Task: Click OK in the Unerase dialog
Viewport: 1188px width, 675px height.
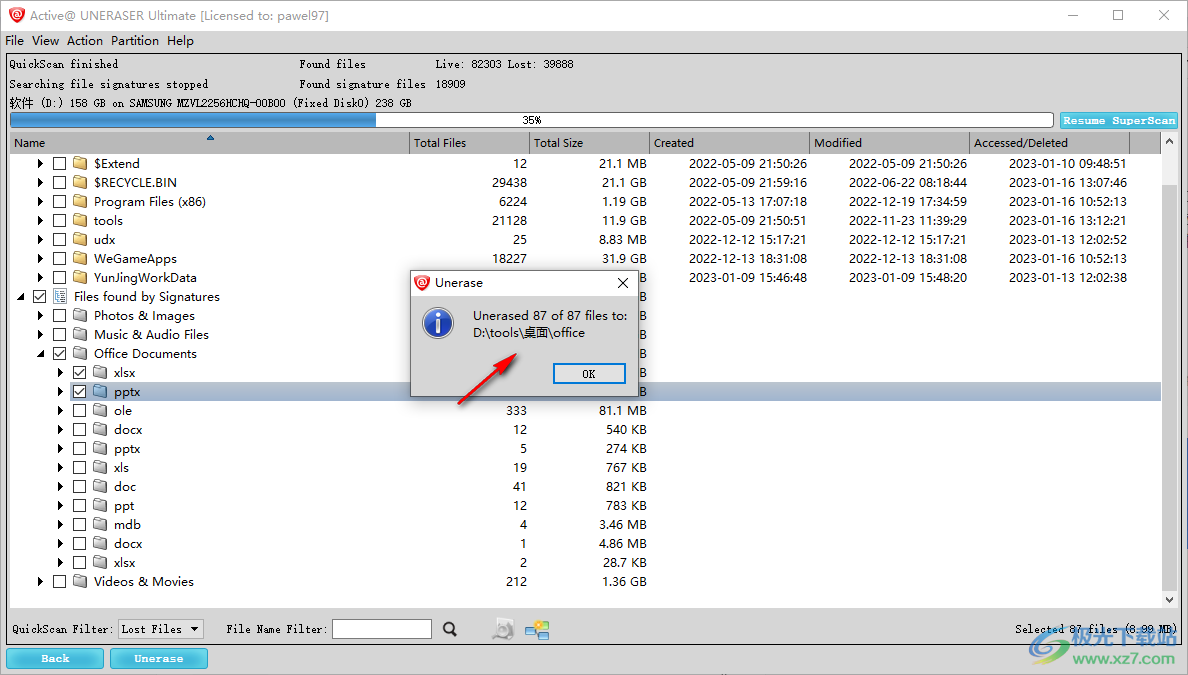Action: 589,373
